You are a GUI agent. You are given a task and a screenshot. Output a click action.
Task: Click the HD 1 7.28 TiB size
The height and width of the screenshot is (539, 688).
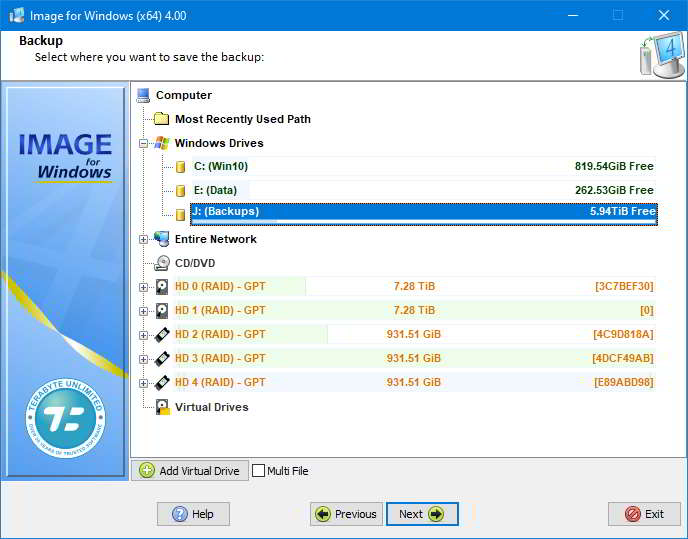414,311
